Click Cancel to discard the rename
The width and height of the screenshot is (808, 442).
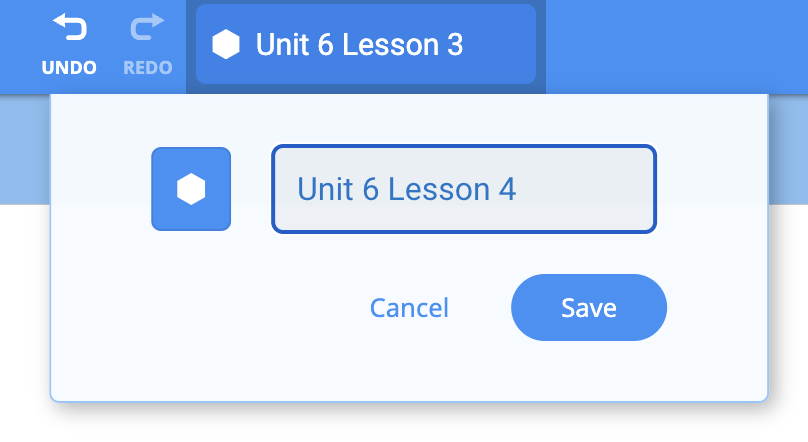click(x=409, y=308)
